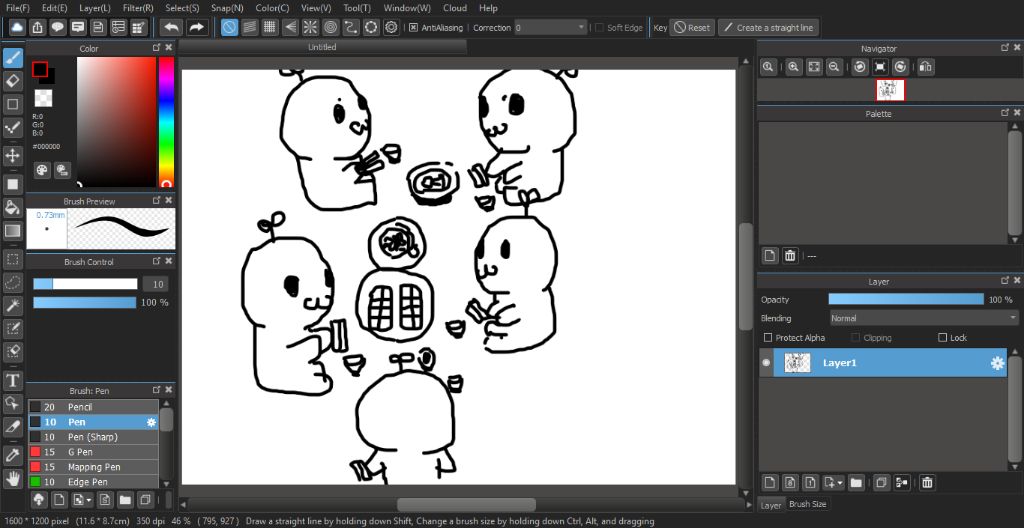The height and width of the screenshot is (528, 1024).
Task: Select the Eraser tool
Action: click(x=12, y=81)
